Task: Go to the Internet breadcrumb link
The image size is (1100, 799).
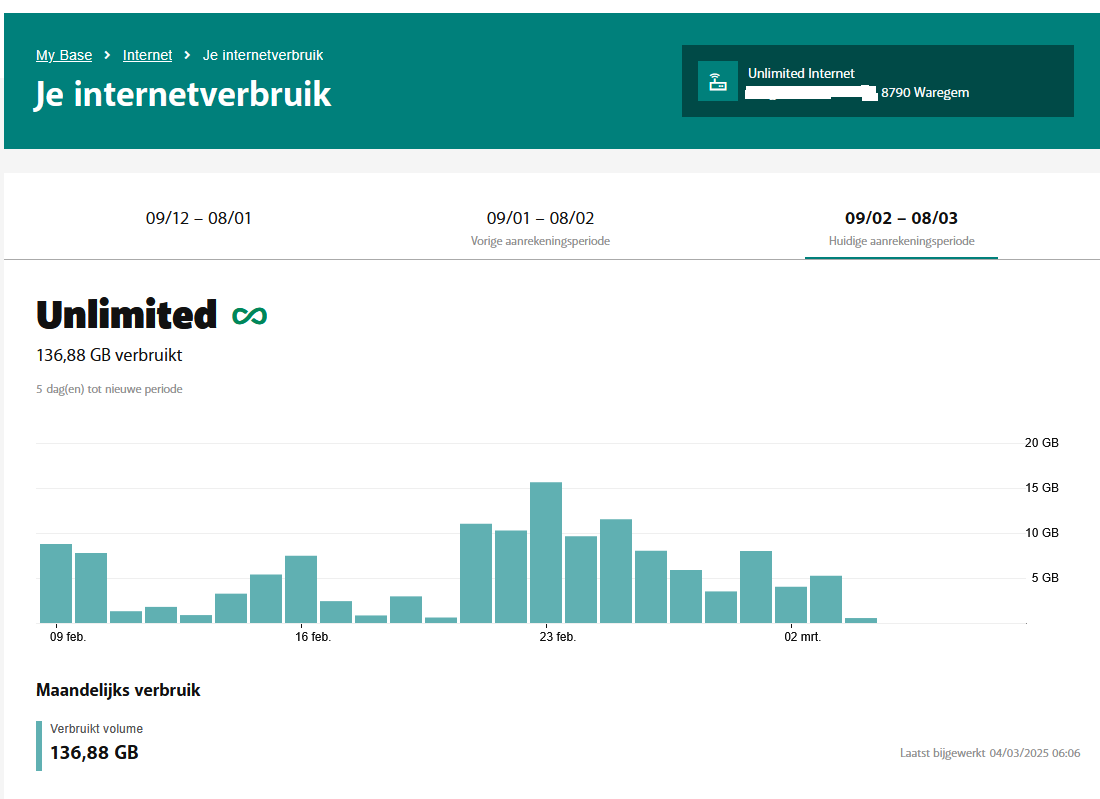Action: [x=147, y=55]
